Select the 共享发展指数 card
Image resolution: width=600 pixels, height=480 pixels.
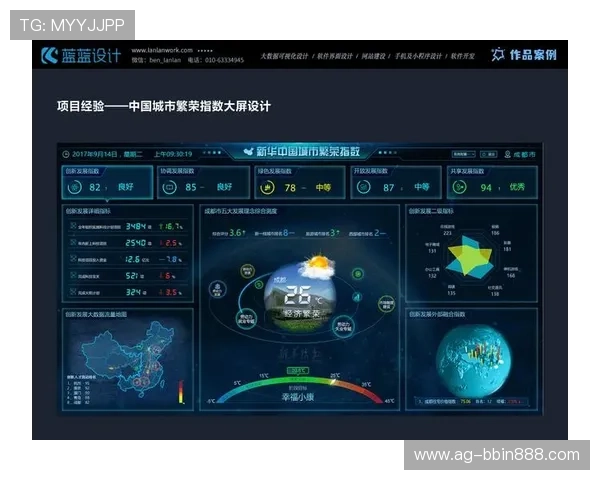tap(492, 182)
